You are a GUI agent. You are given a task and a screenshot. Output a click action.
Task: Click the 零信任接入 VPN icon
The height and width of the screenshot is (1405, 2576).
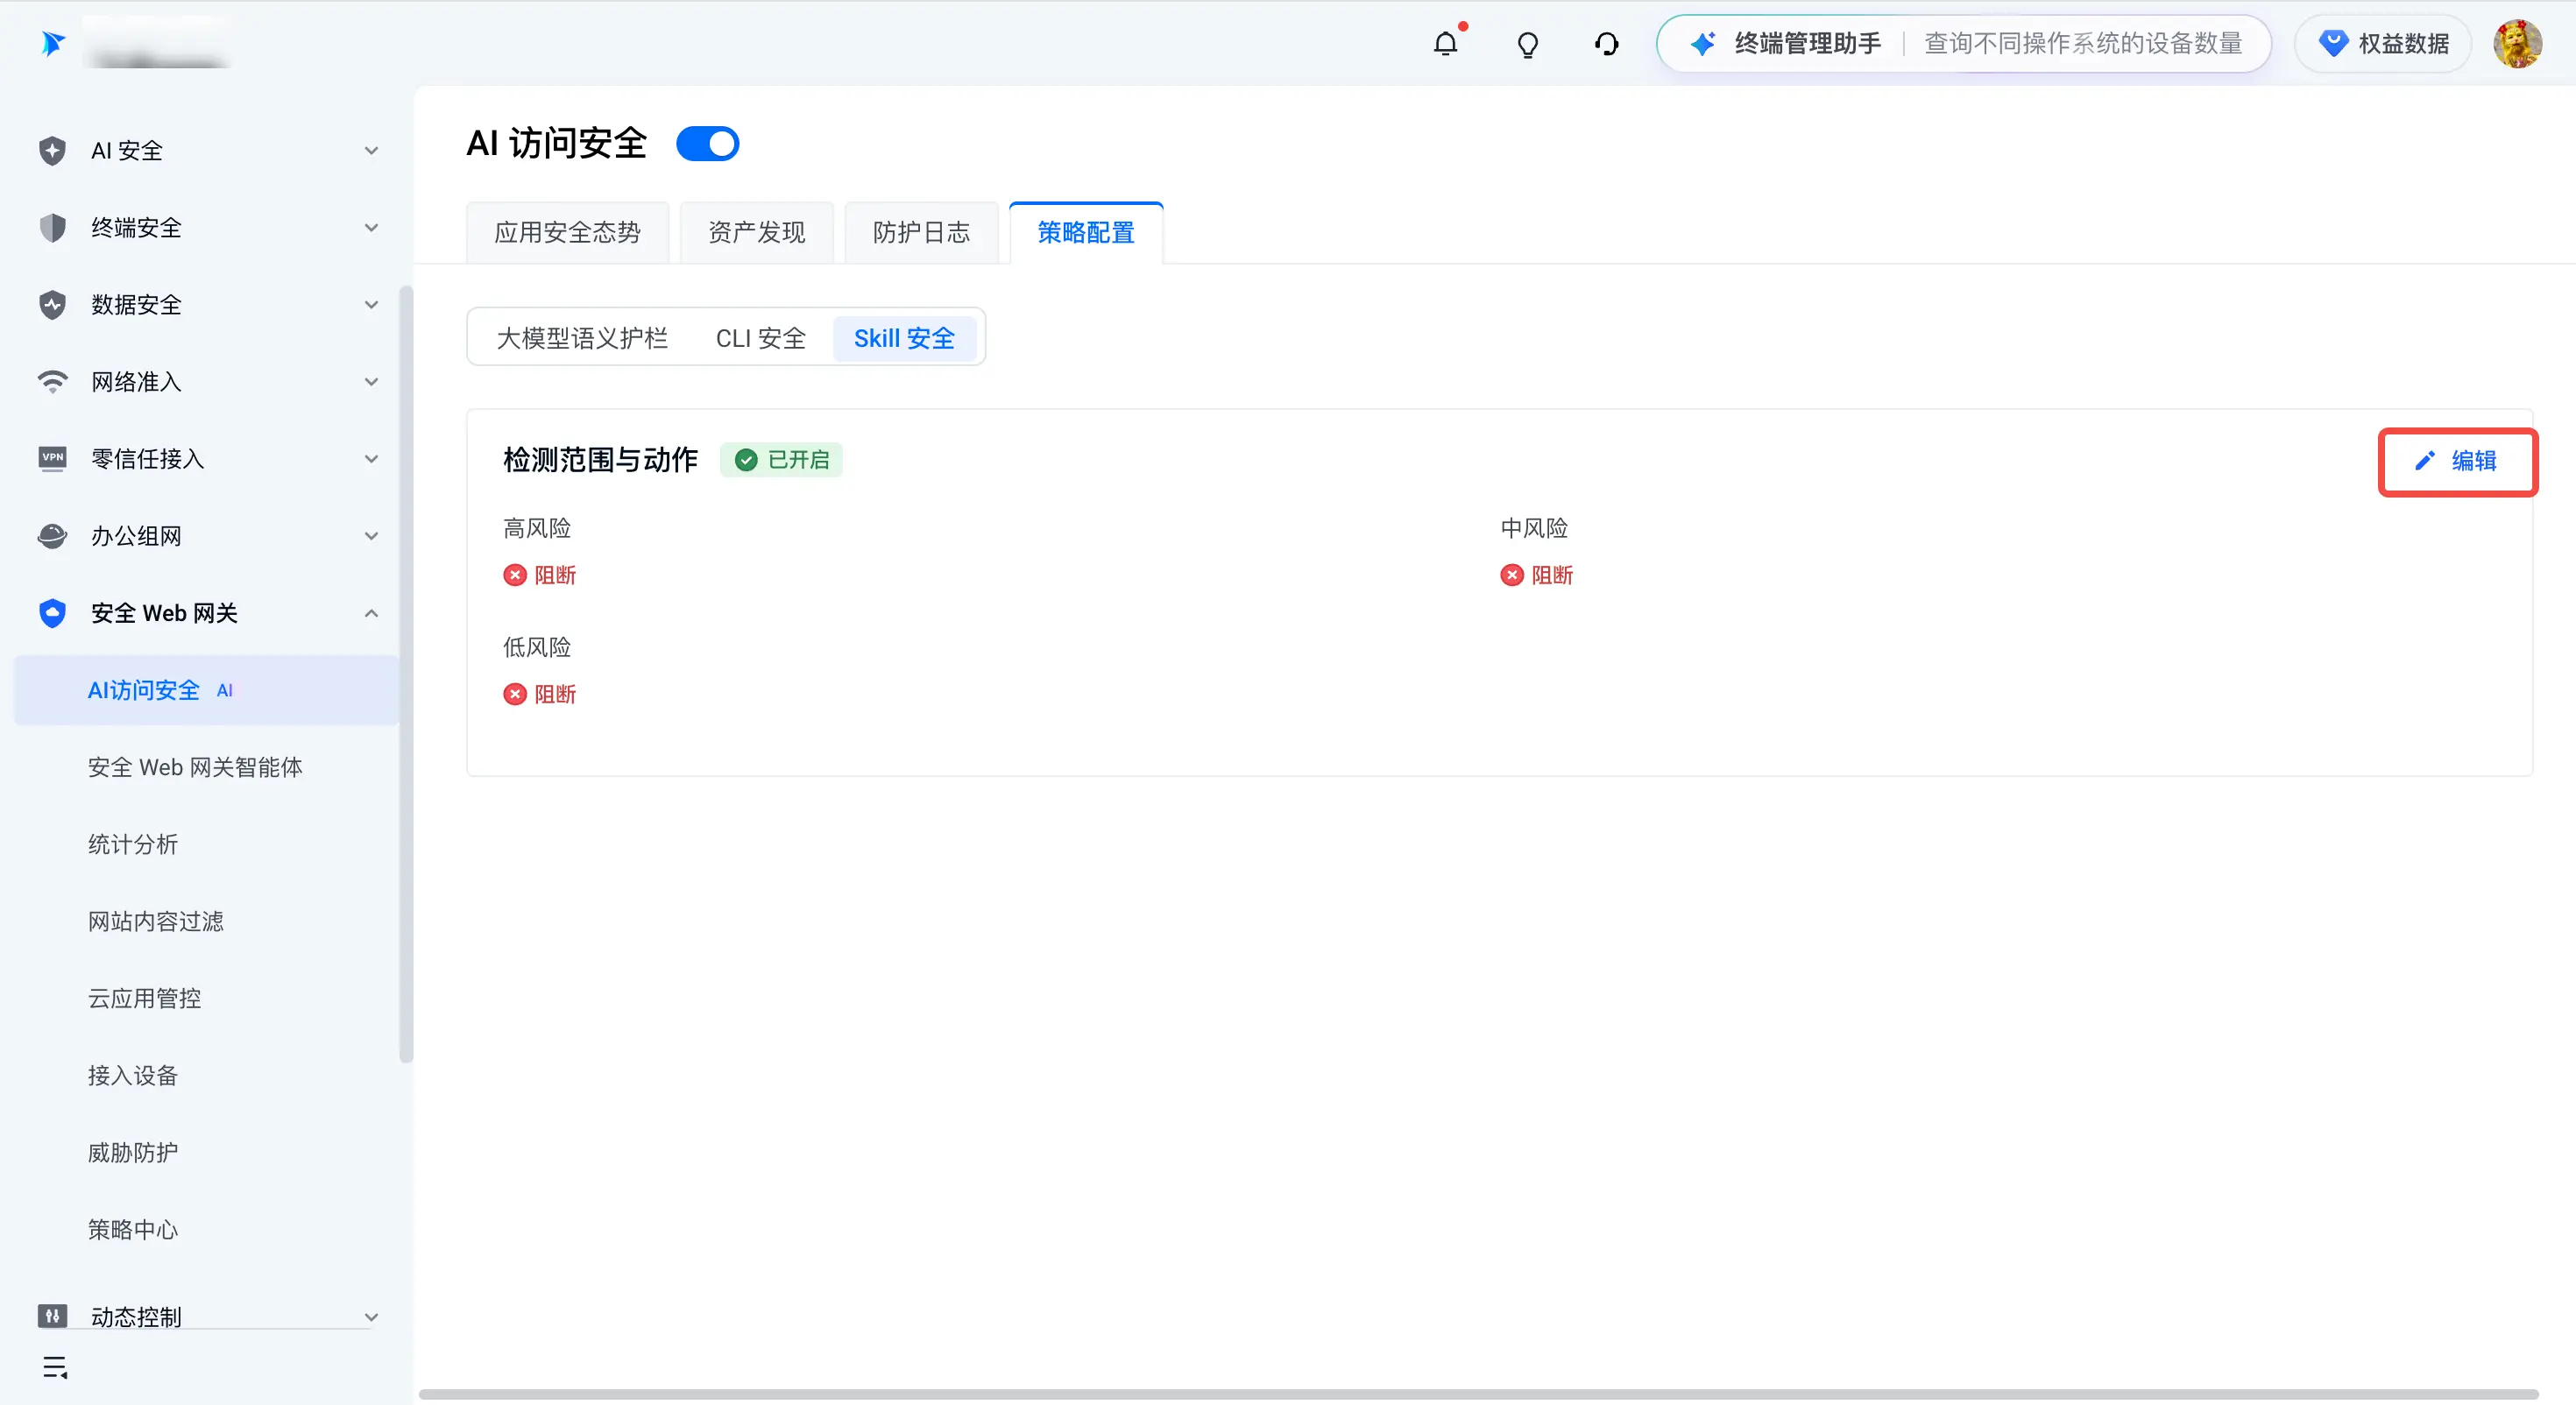(x=52, y=458)
